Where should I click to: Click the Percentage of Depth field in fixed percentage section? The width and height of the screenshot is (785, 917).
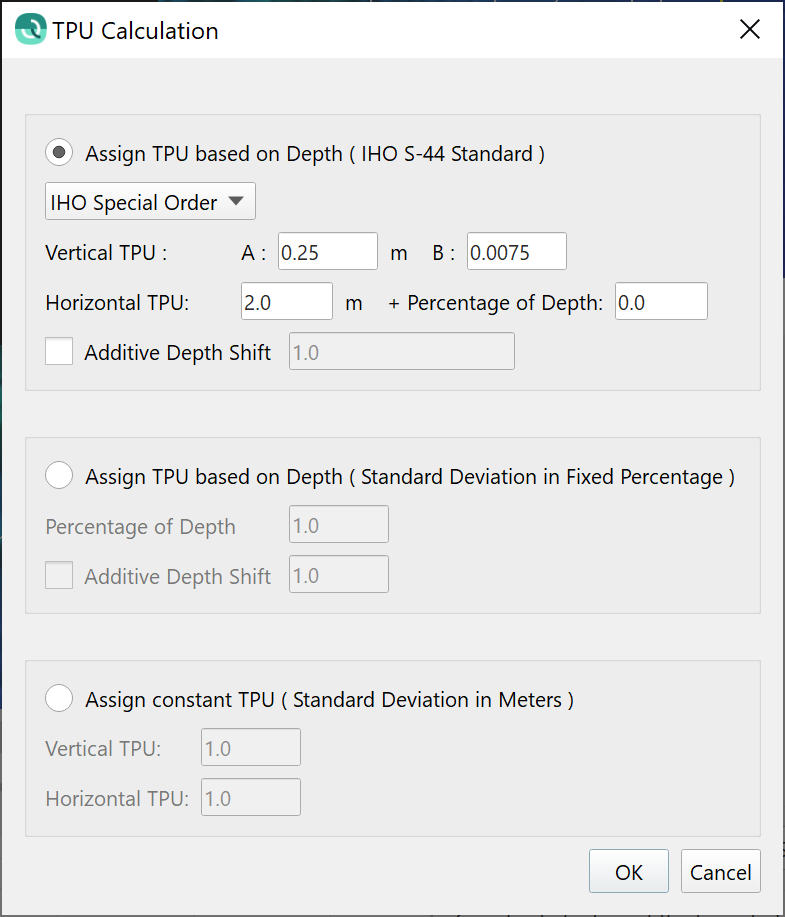click(x=338, y=526)
